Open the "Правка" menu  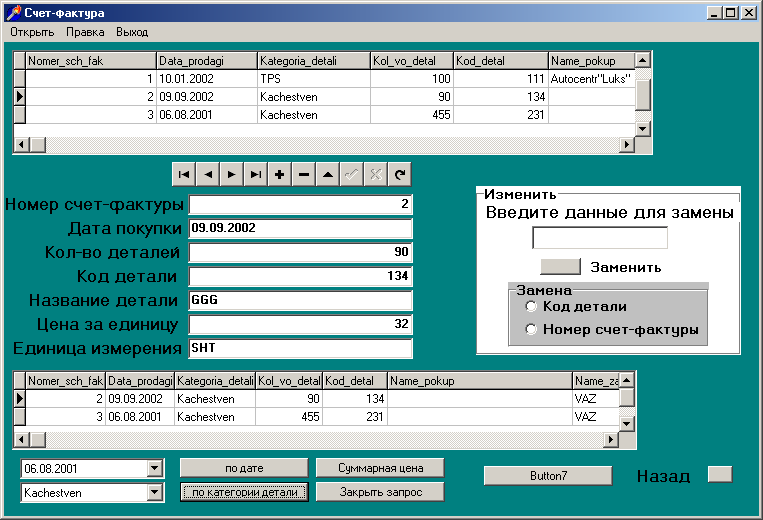click(x=85, y=32)
